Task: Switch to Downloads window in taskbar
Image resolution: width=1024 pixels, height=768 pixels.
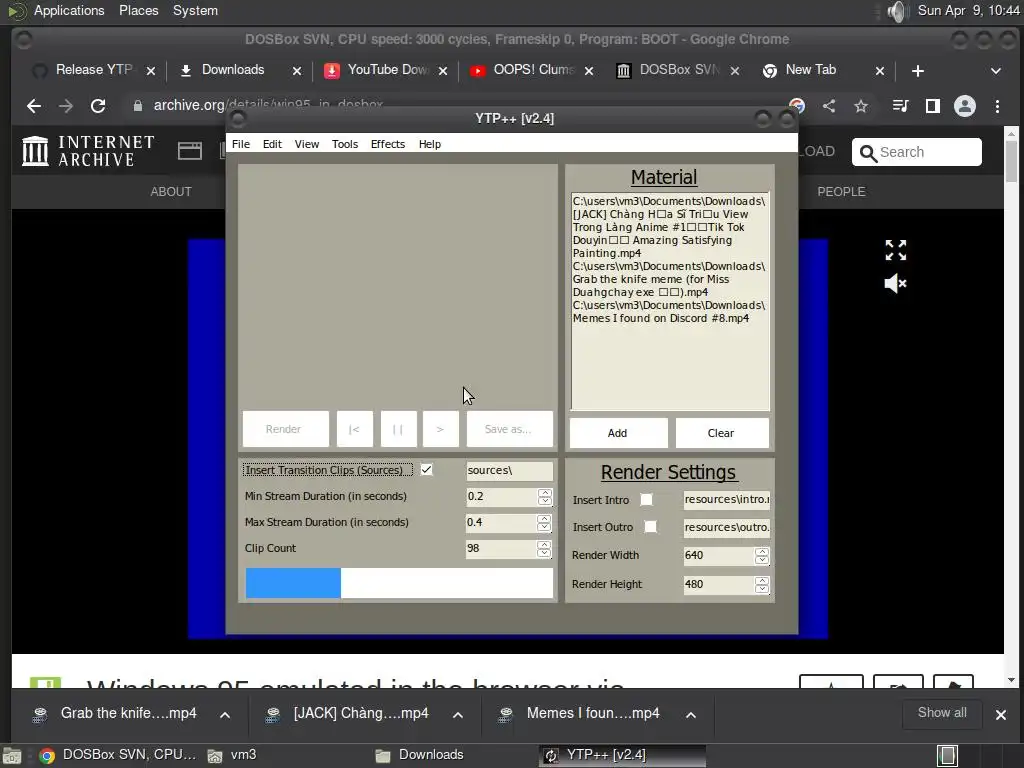Action: tap(420, 755)
